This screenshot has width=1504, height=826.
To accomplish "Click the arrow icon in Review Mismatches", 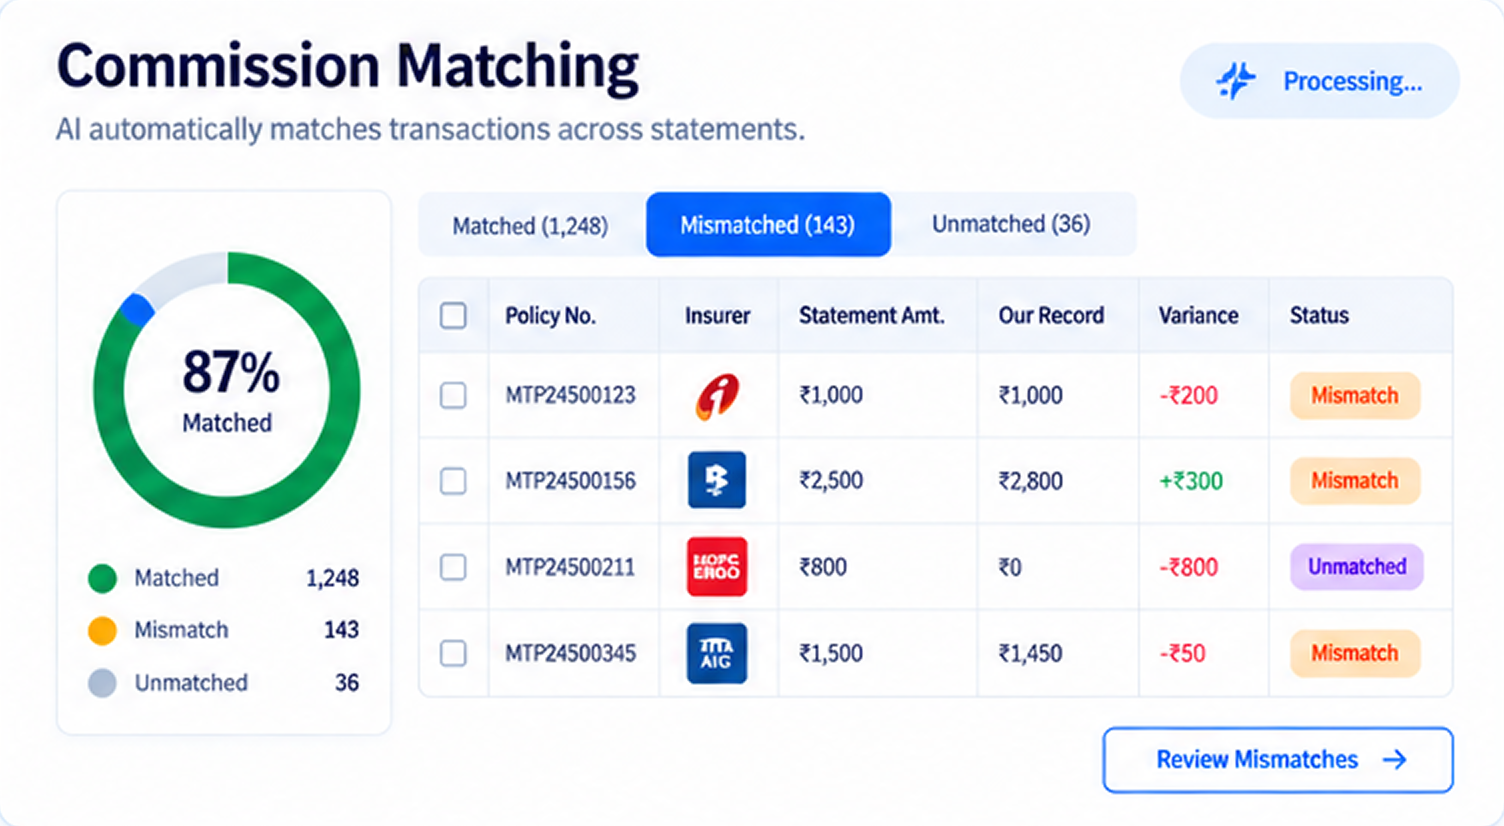I will pos(1394,760).
